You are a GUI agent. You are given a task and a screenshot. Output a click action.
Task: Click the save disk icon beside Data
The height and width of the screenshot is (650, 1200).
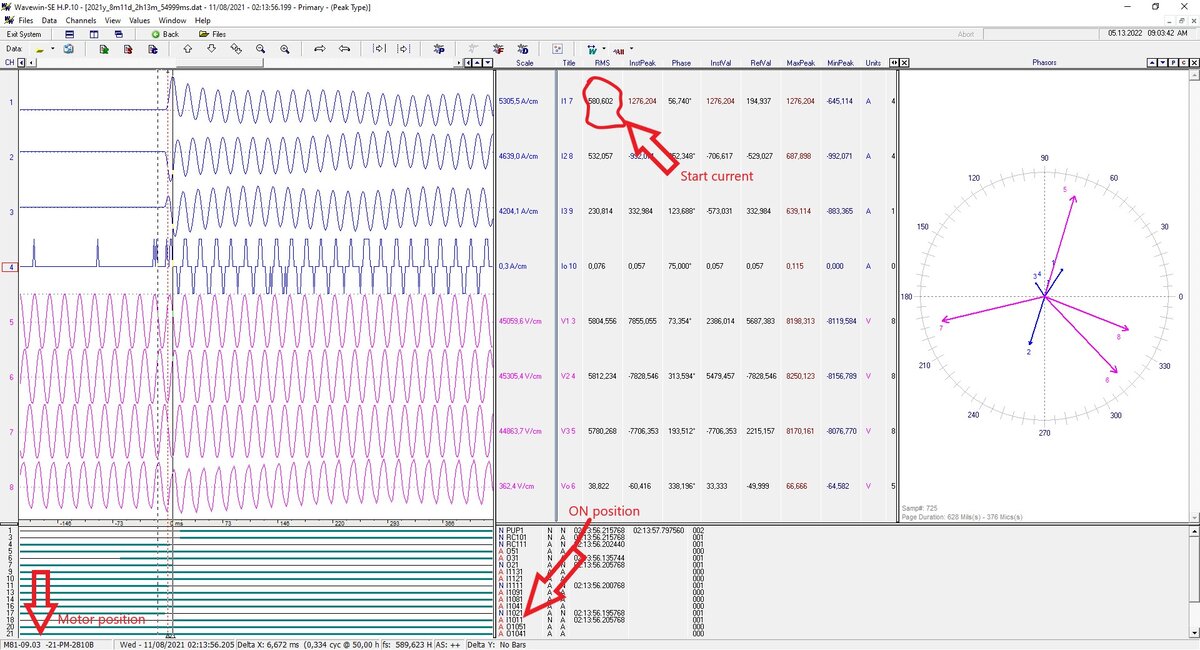tap(68, 48)
